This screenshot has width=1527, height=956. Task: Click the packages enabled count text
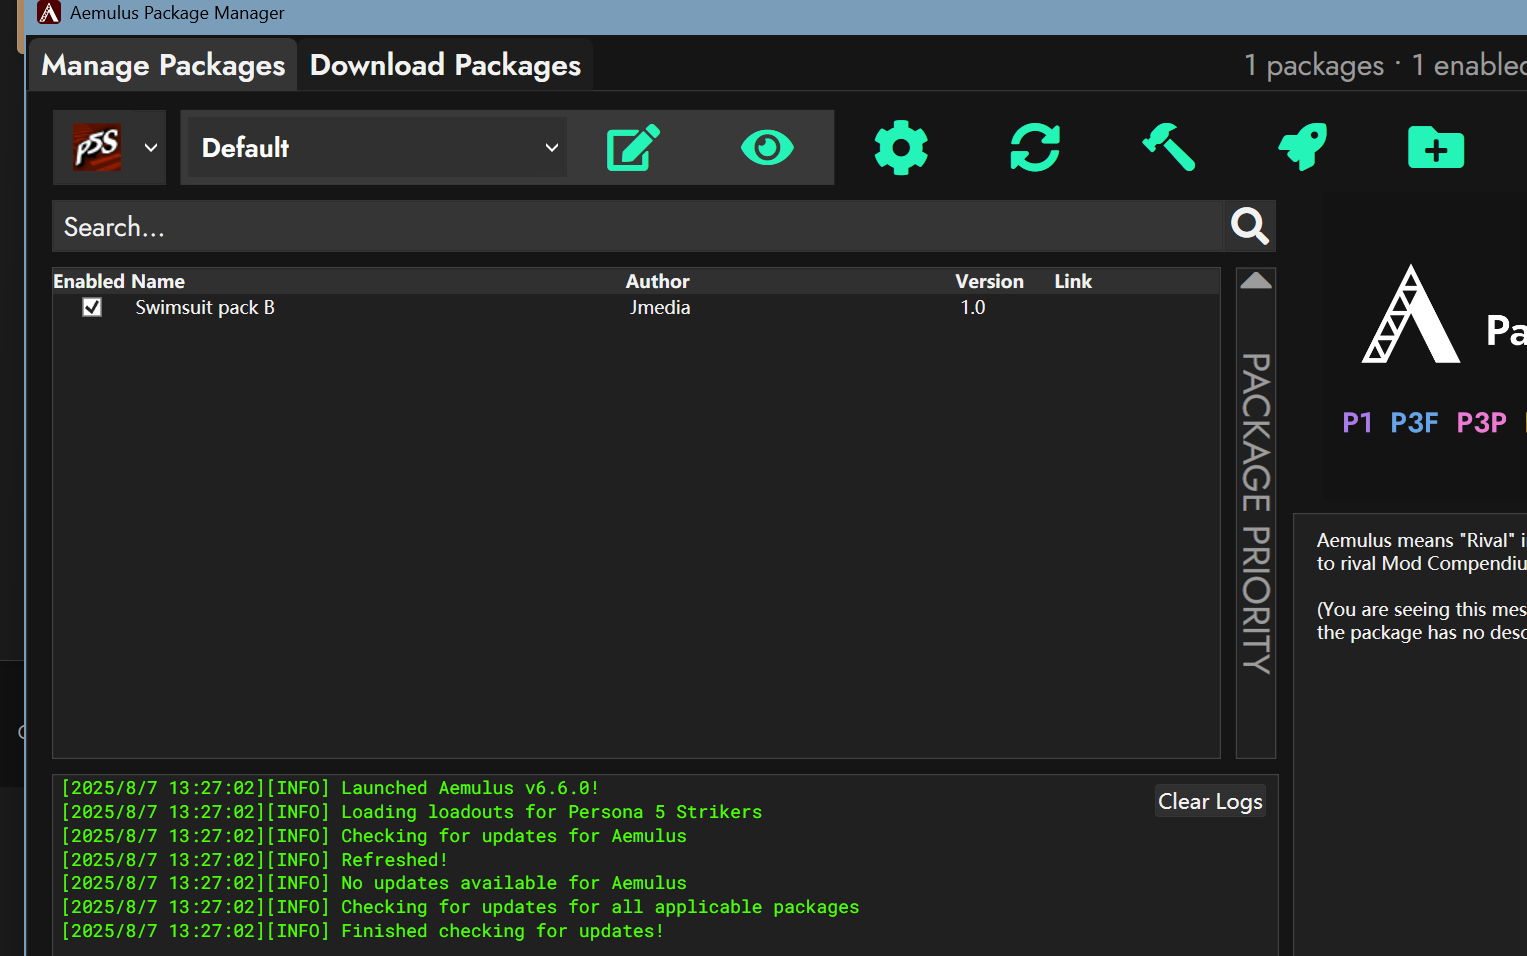(x=1385, y=65)
